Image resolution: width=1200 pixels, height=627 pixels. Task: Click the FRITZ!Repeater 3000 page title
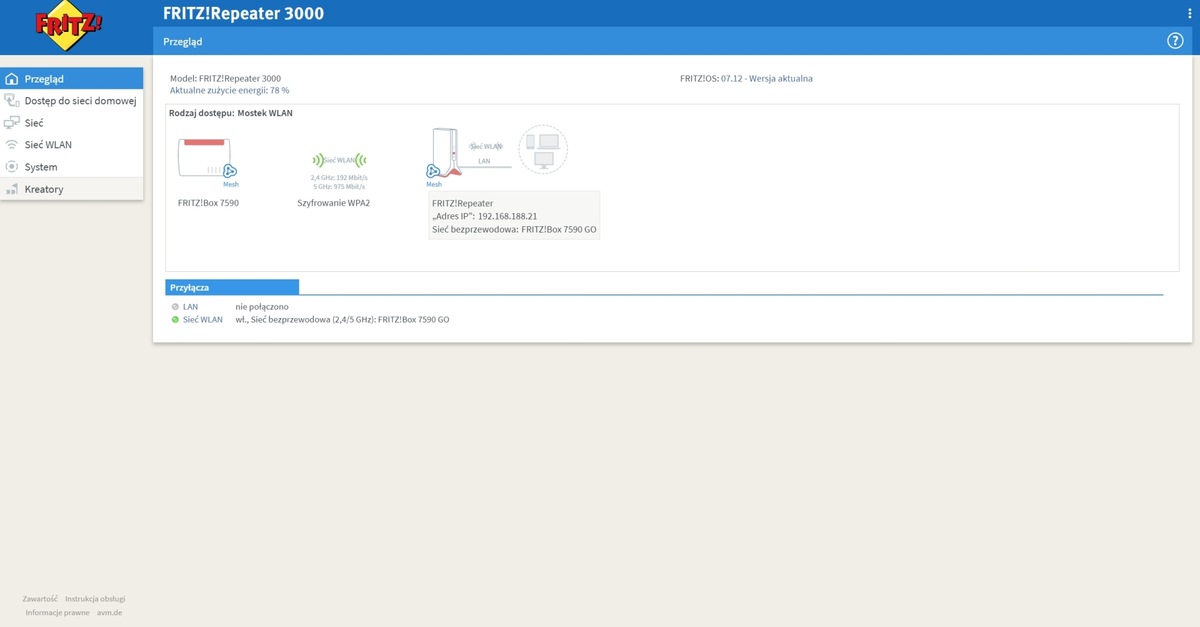pyautogui.click(x=243, y=14)
